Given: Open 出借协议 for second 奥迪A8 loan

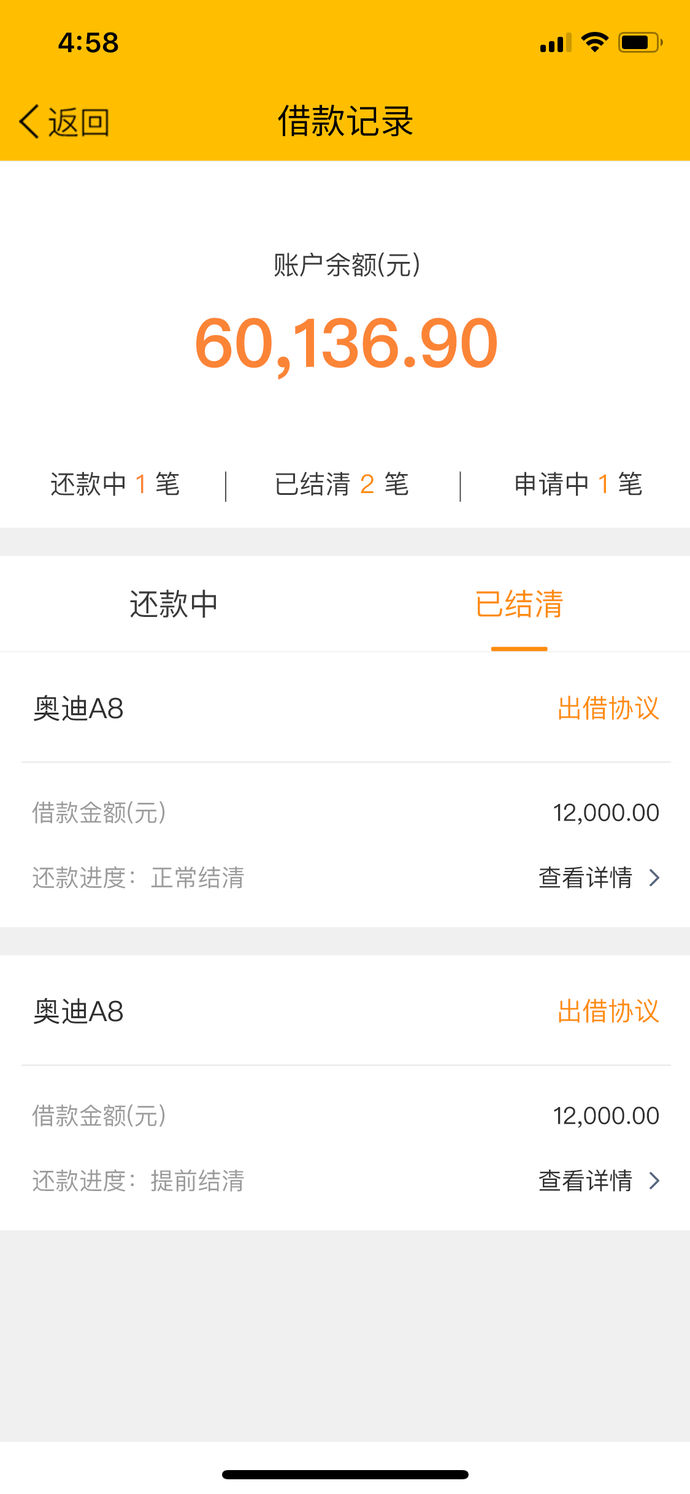Looking at the screenshot, I should click(x=608, y=1012).
